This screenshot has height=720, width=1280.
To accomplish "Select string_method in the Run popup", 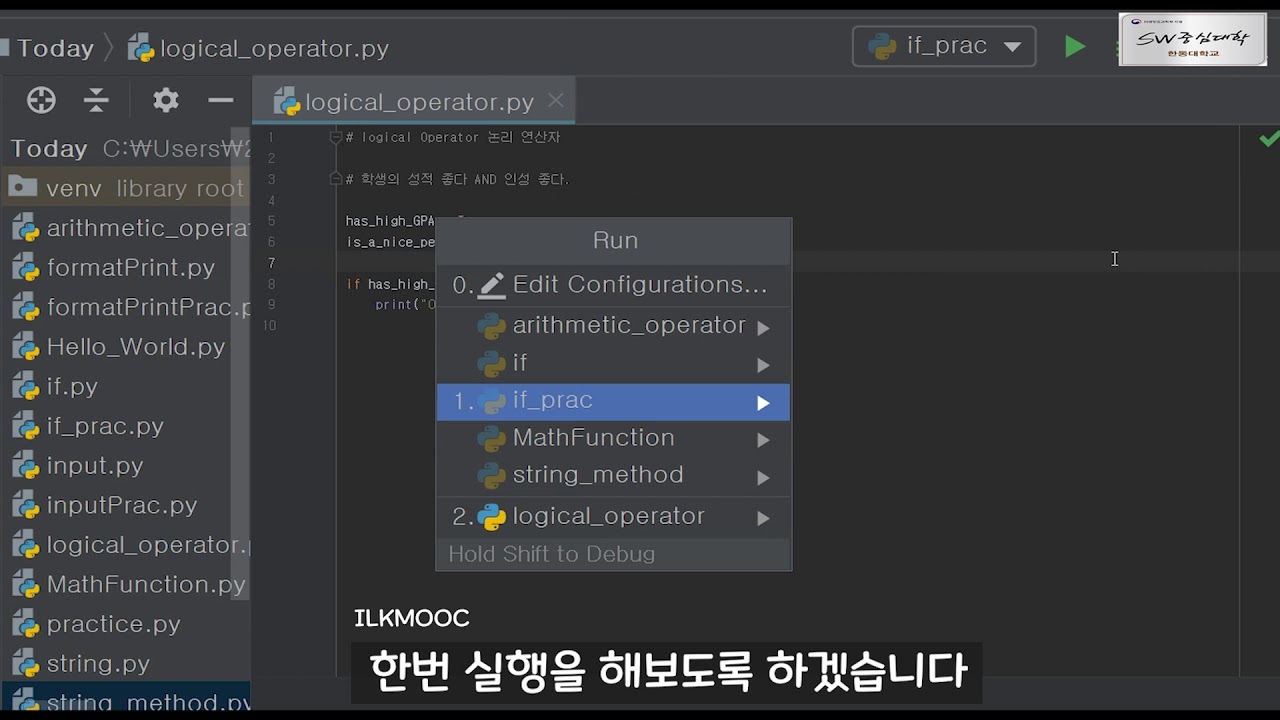I will click(613, 475).
